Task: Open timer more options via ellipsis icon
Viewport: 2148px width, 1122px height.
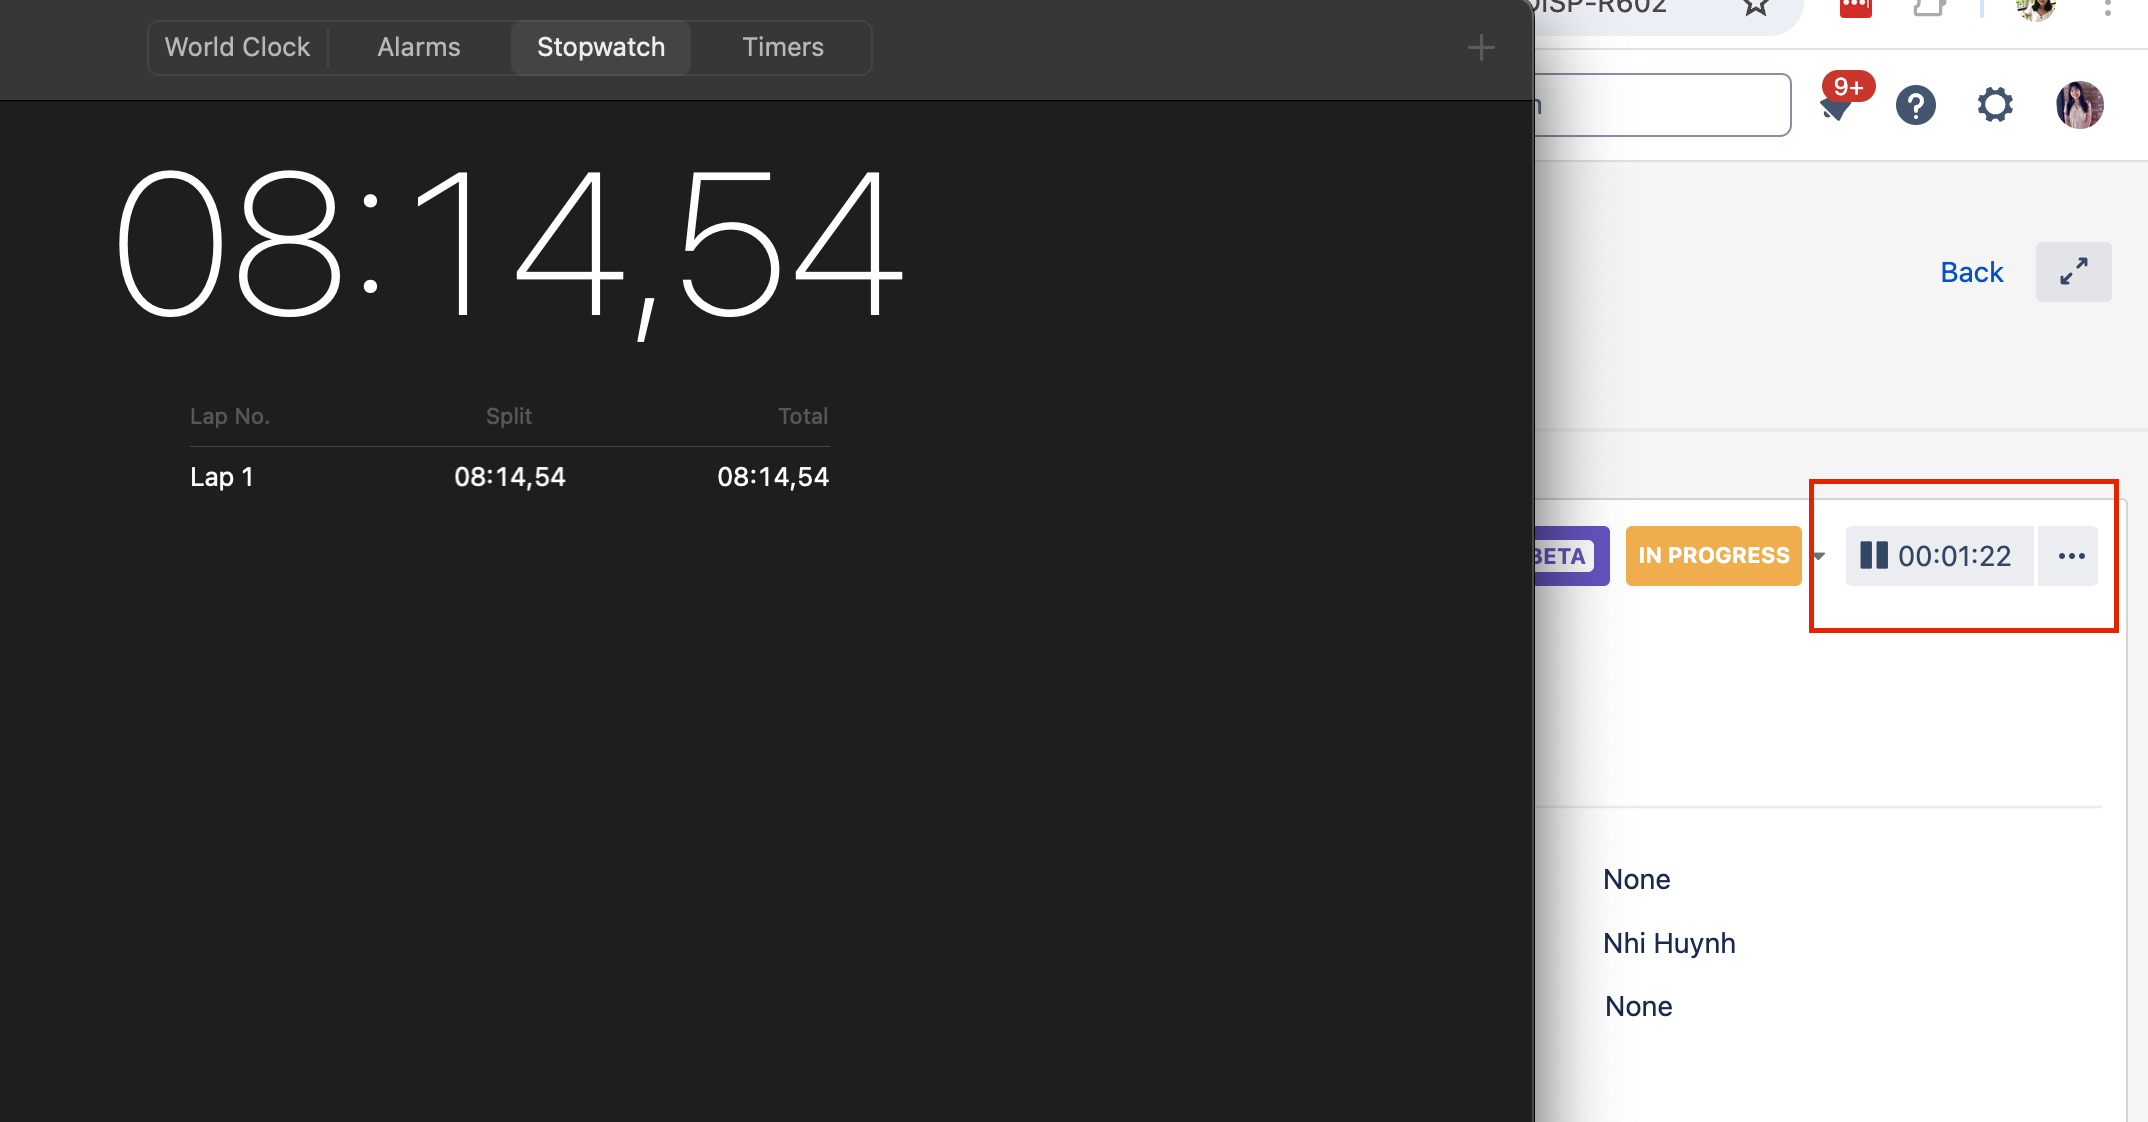Action: pyautogui.click(x=2068, y=556)
